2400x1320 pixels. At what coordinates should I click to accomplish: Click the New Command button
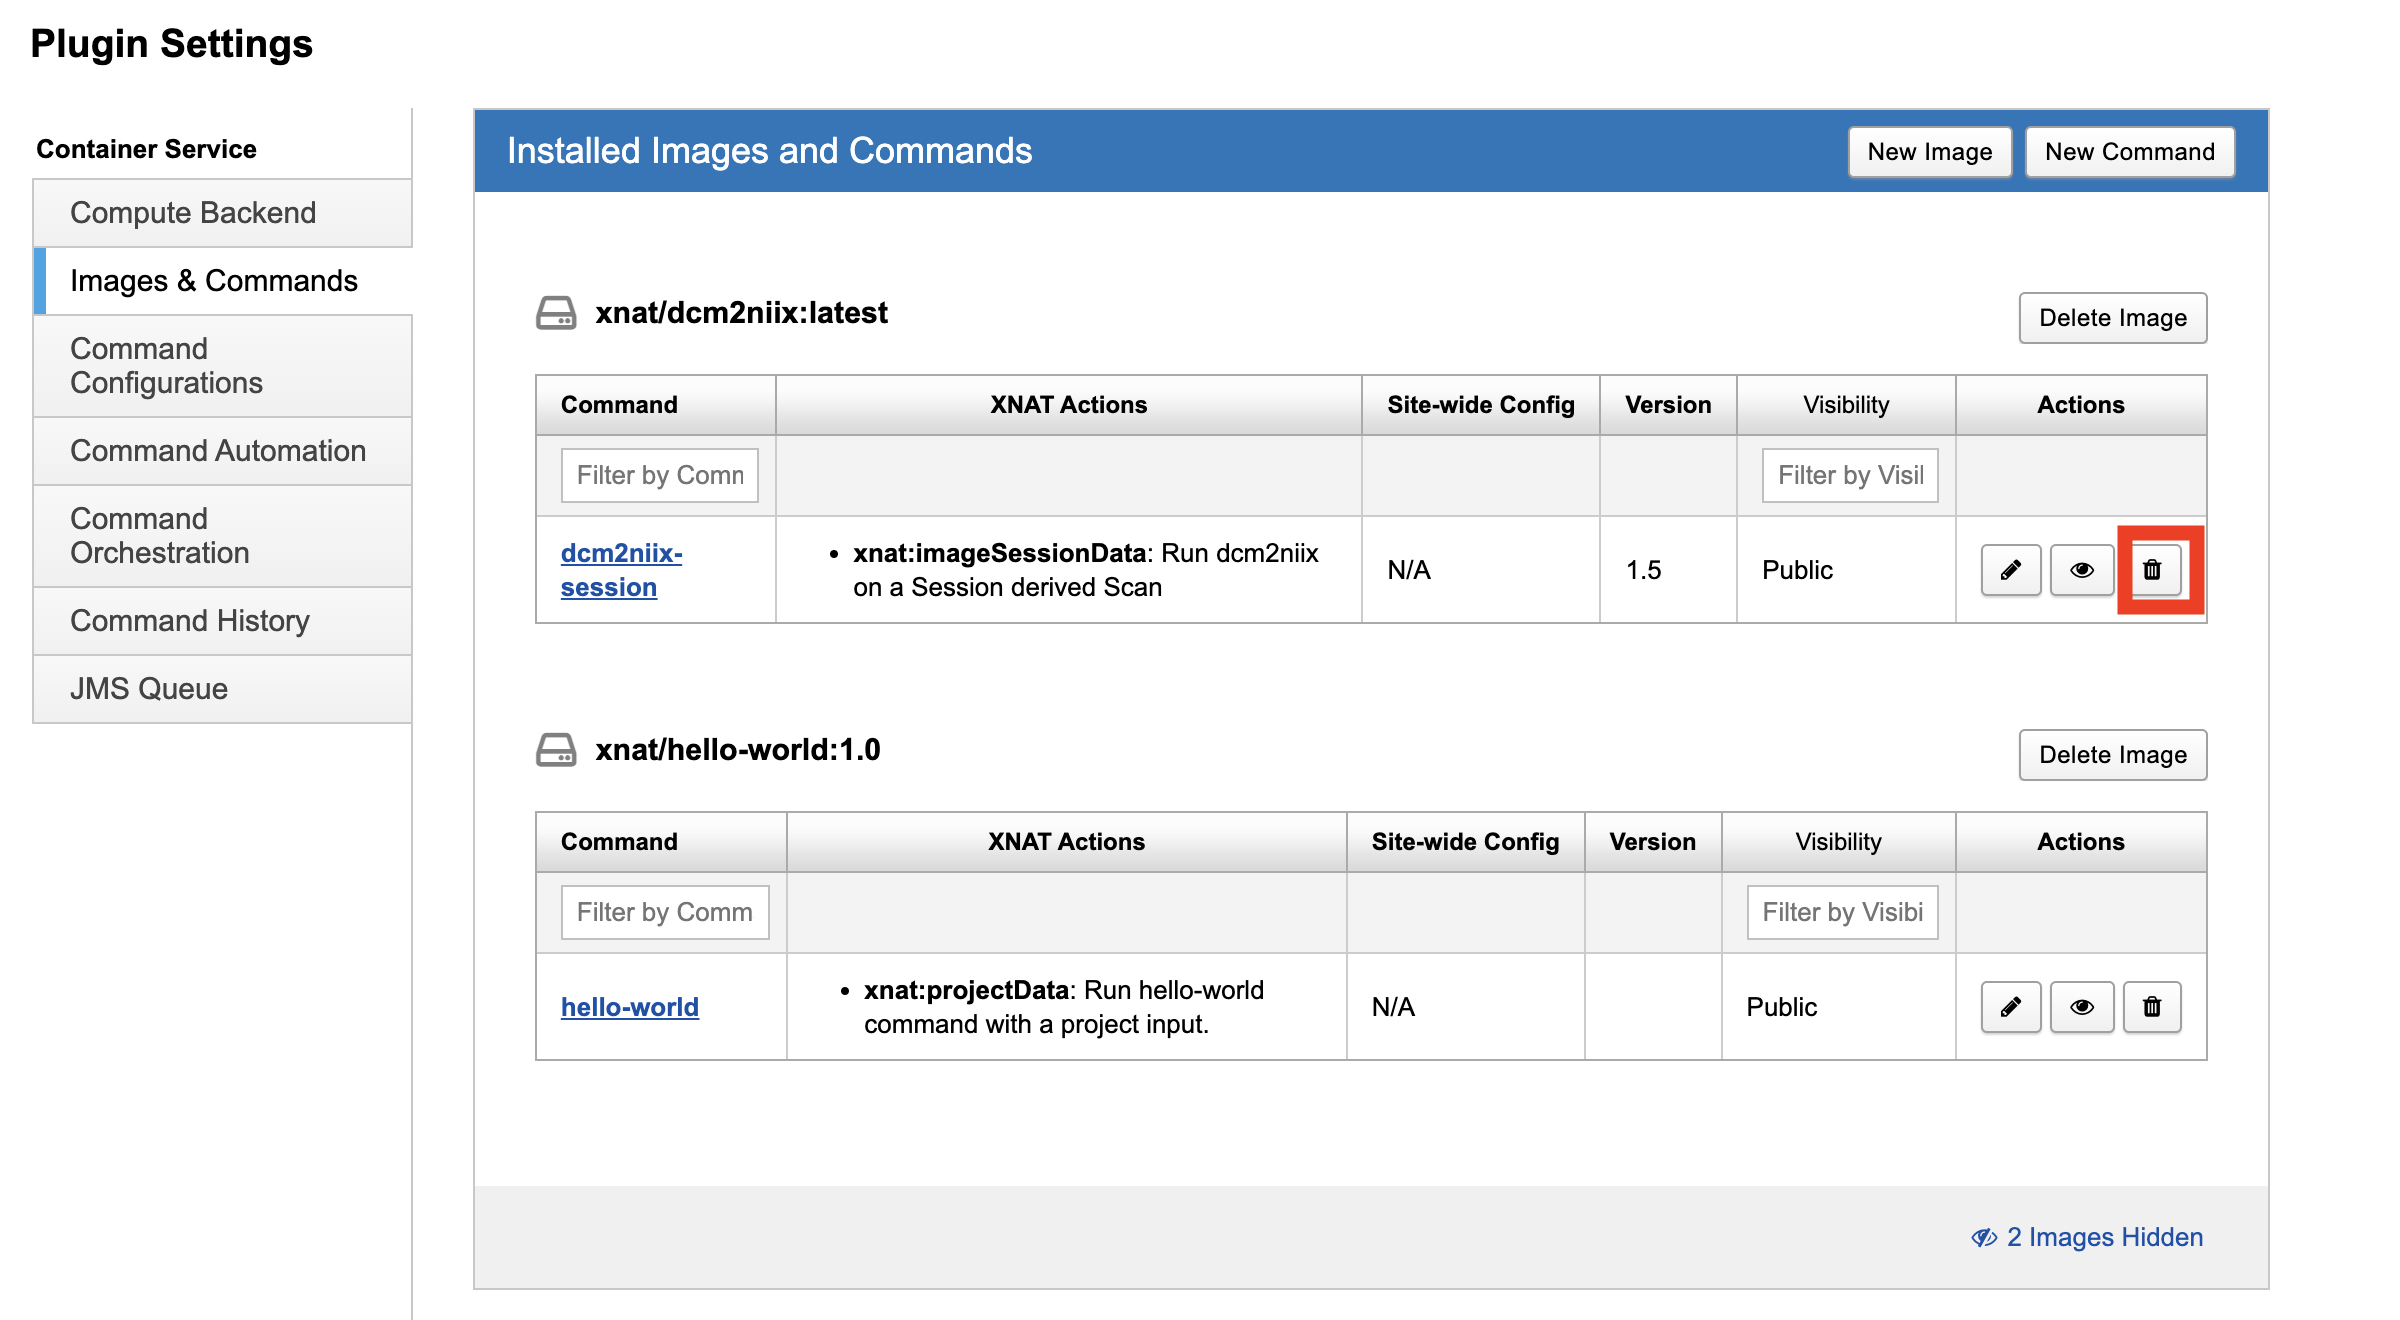[x=2129, y=152]
